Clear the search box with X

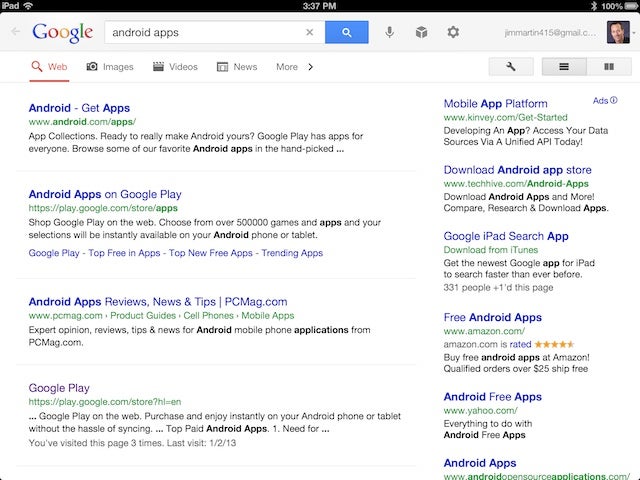coord(309,32)
